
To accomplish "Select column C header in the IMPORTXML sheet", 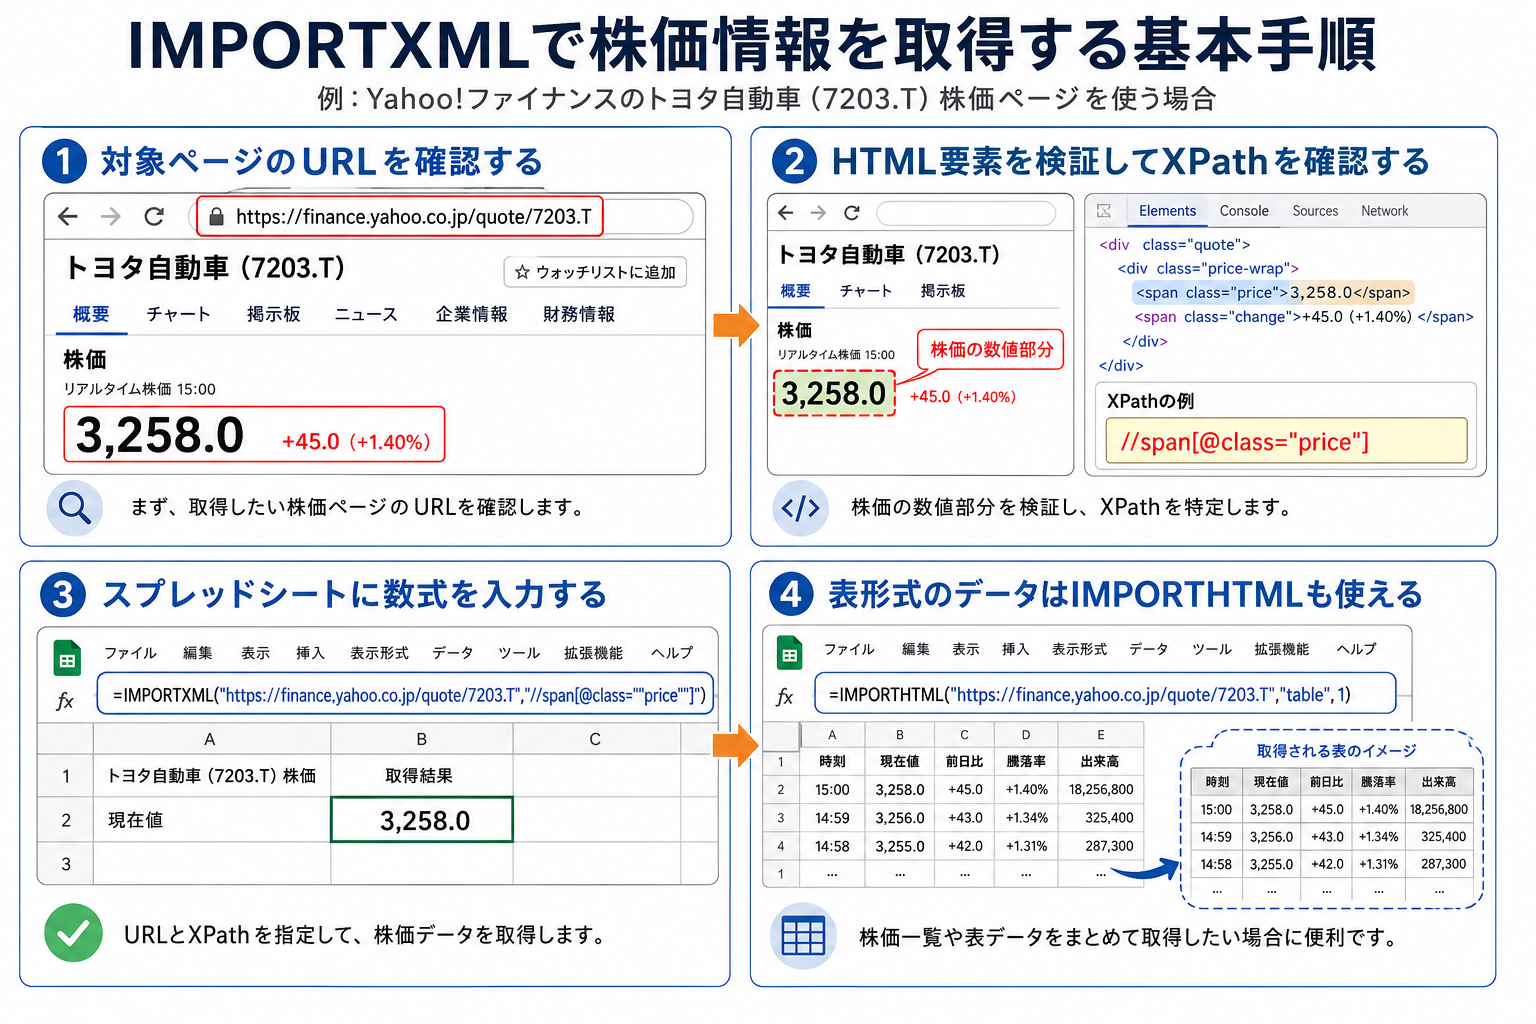I will tap(595, 739).
